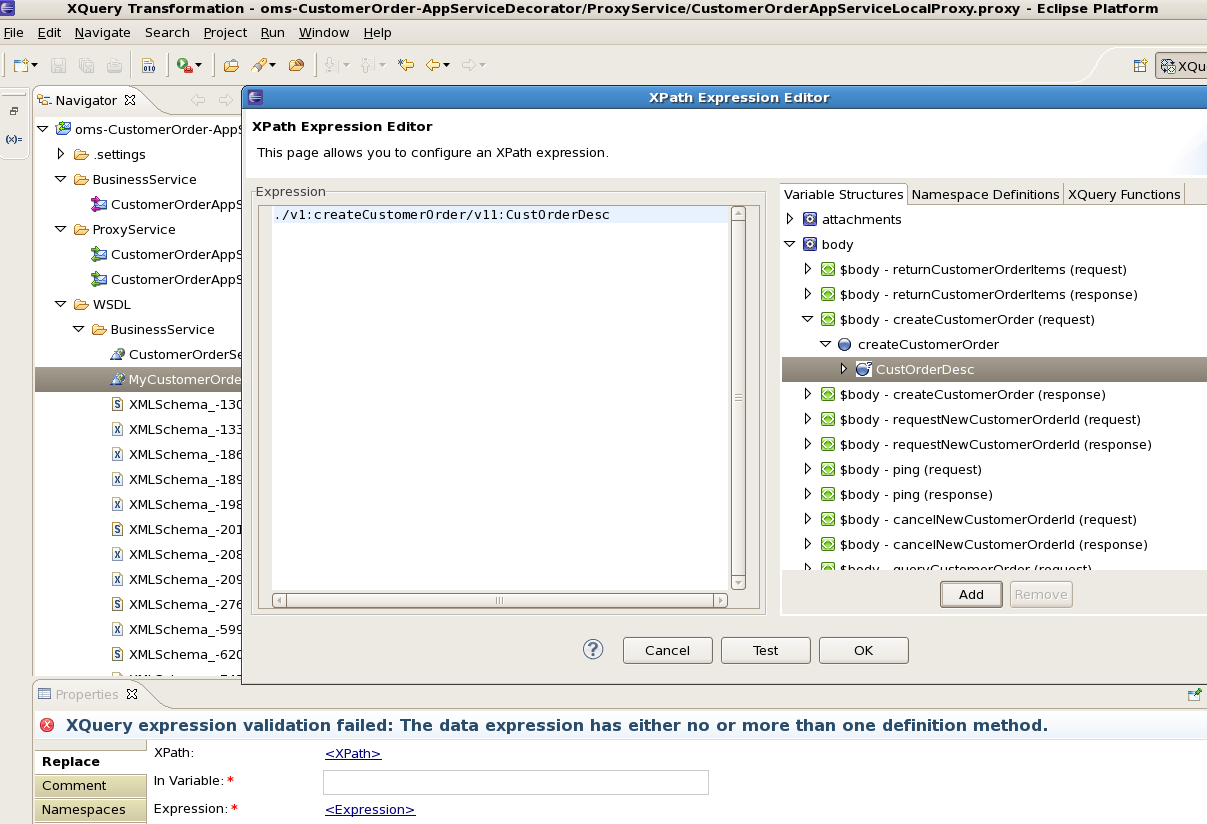Select the Variable Structures tab

(x=844, y=194)
